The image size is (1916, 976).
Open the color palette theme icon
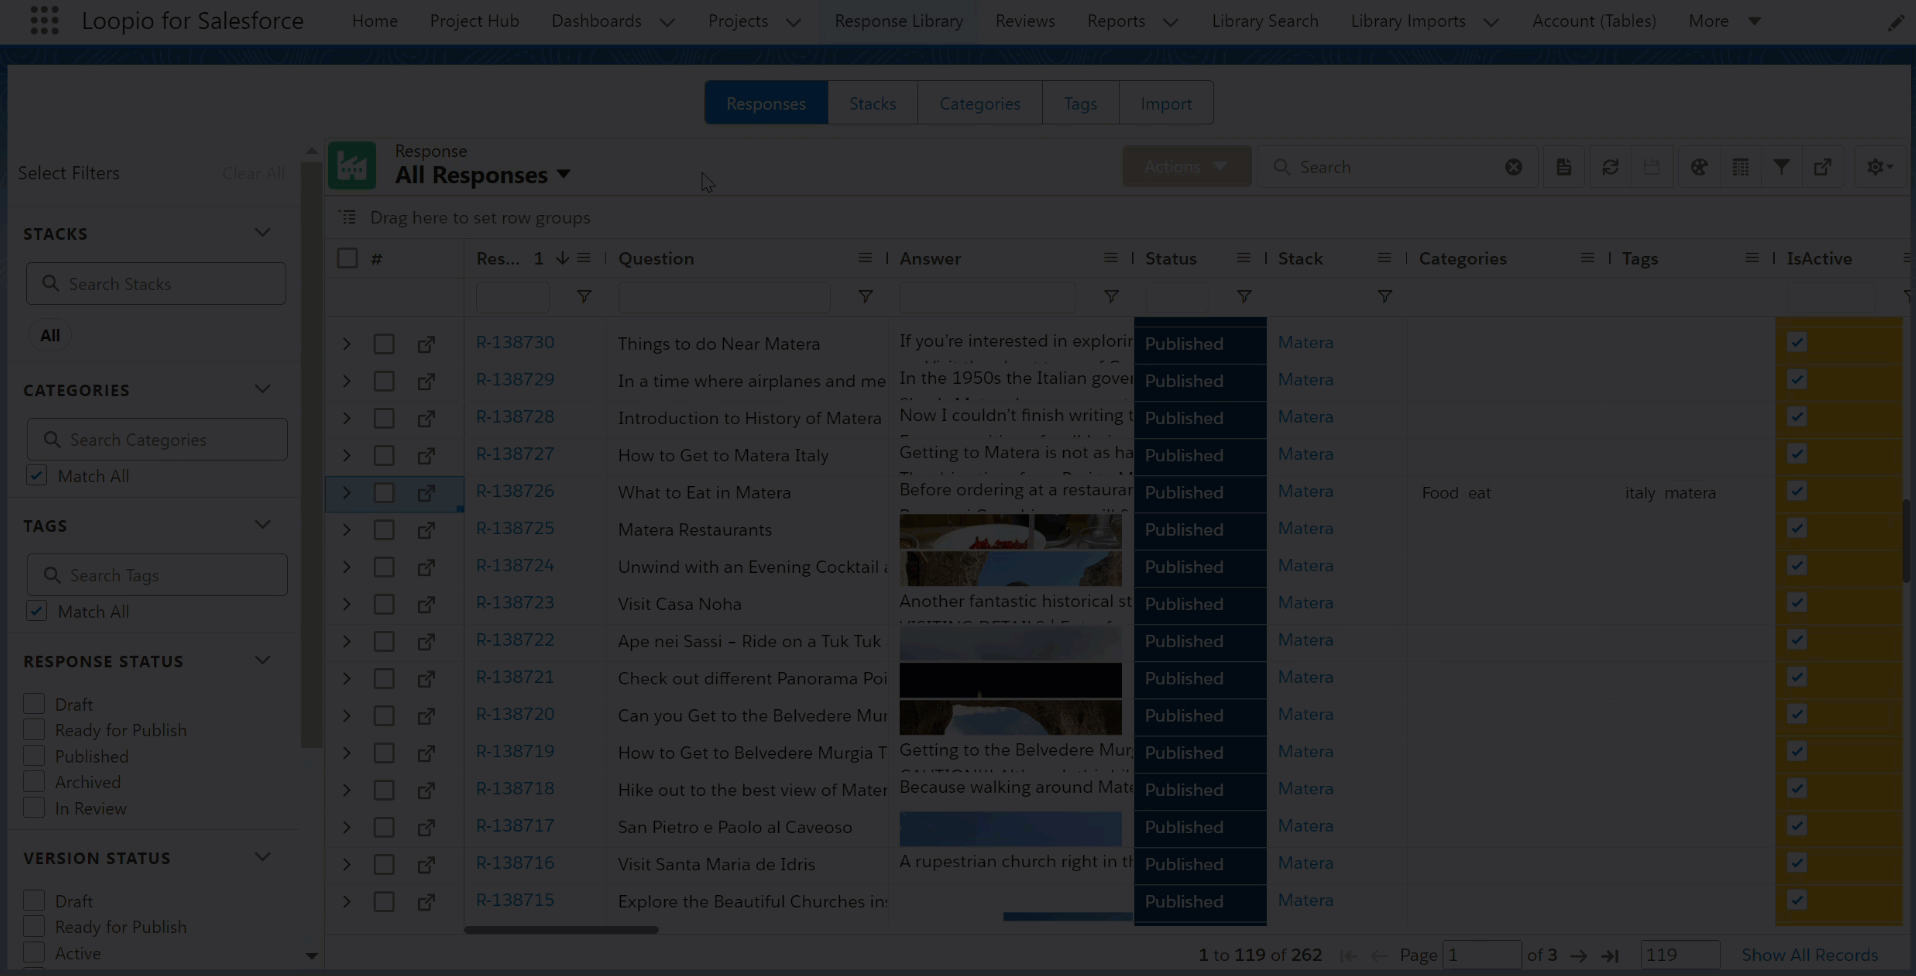[x=1699, y=167]
